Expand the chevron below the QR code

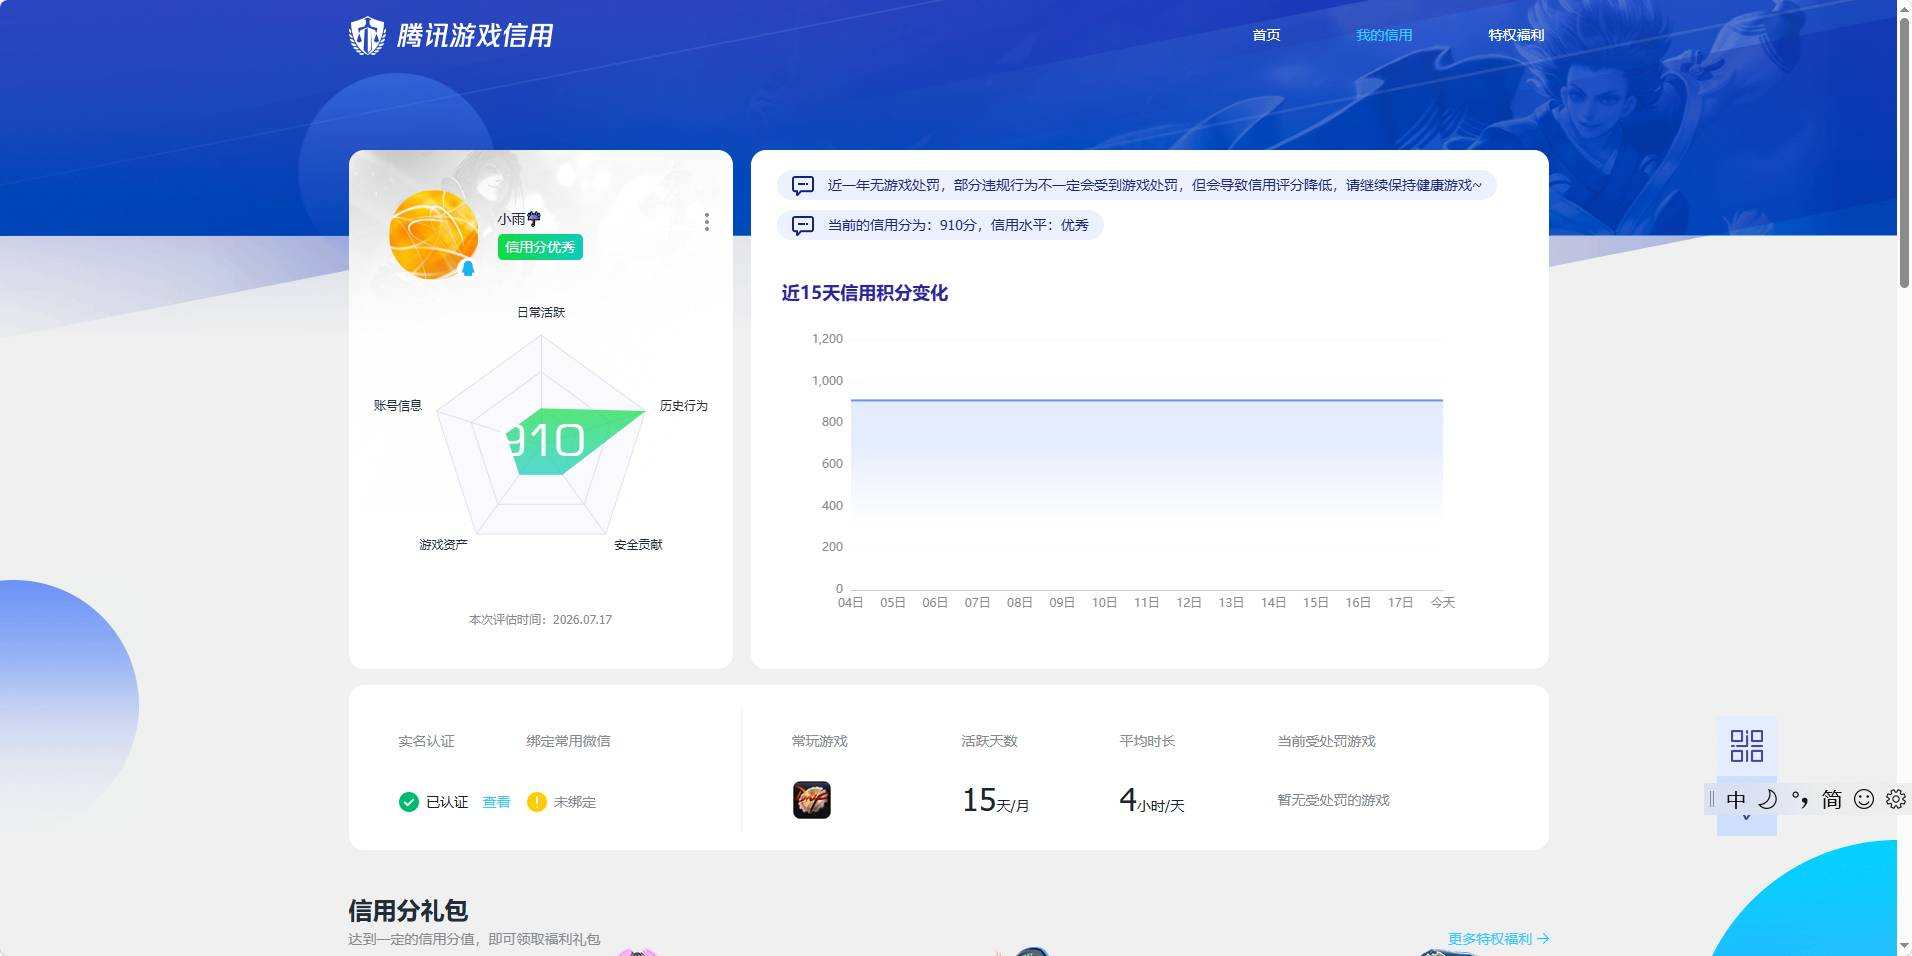(x=1747, y=818)
